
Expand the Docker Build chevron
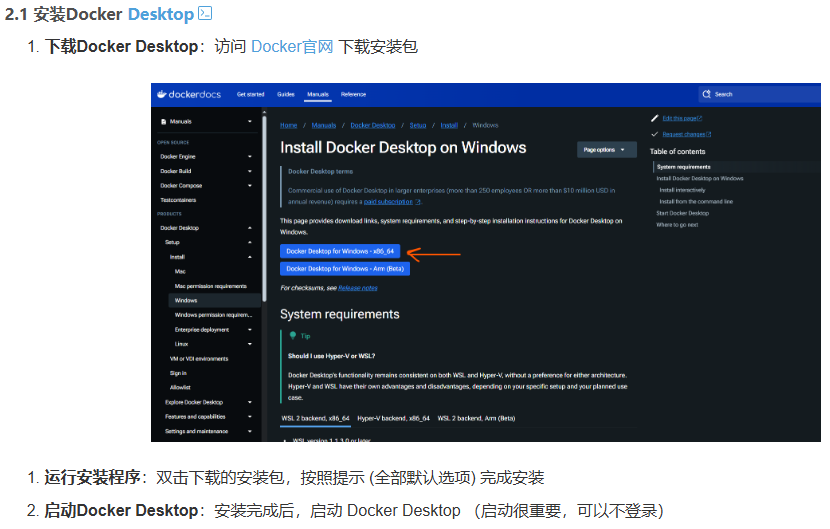click(x=250, y=171)
